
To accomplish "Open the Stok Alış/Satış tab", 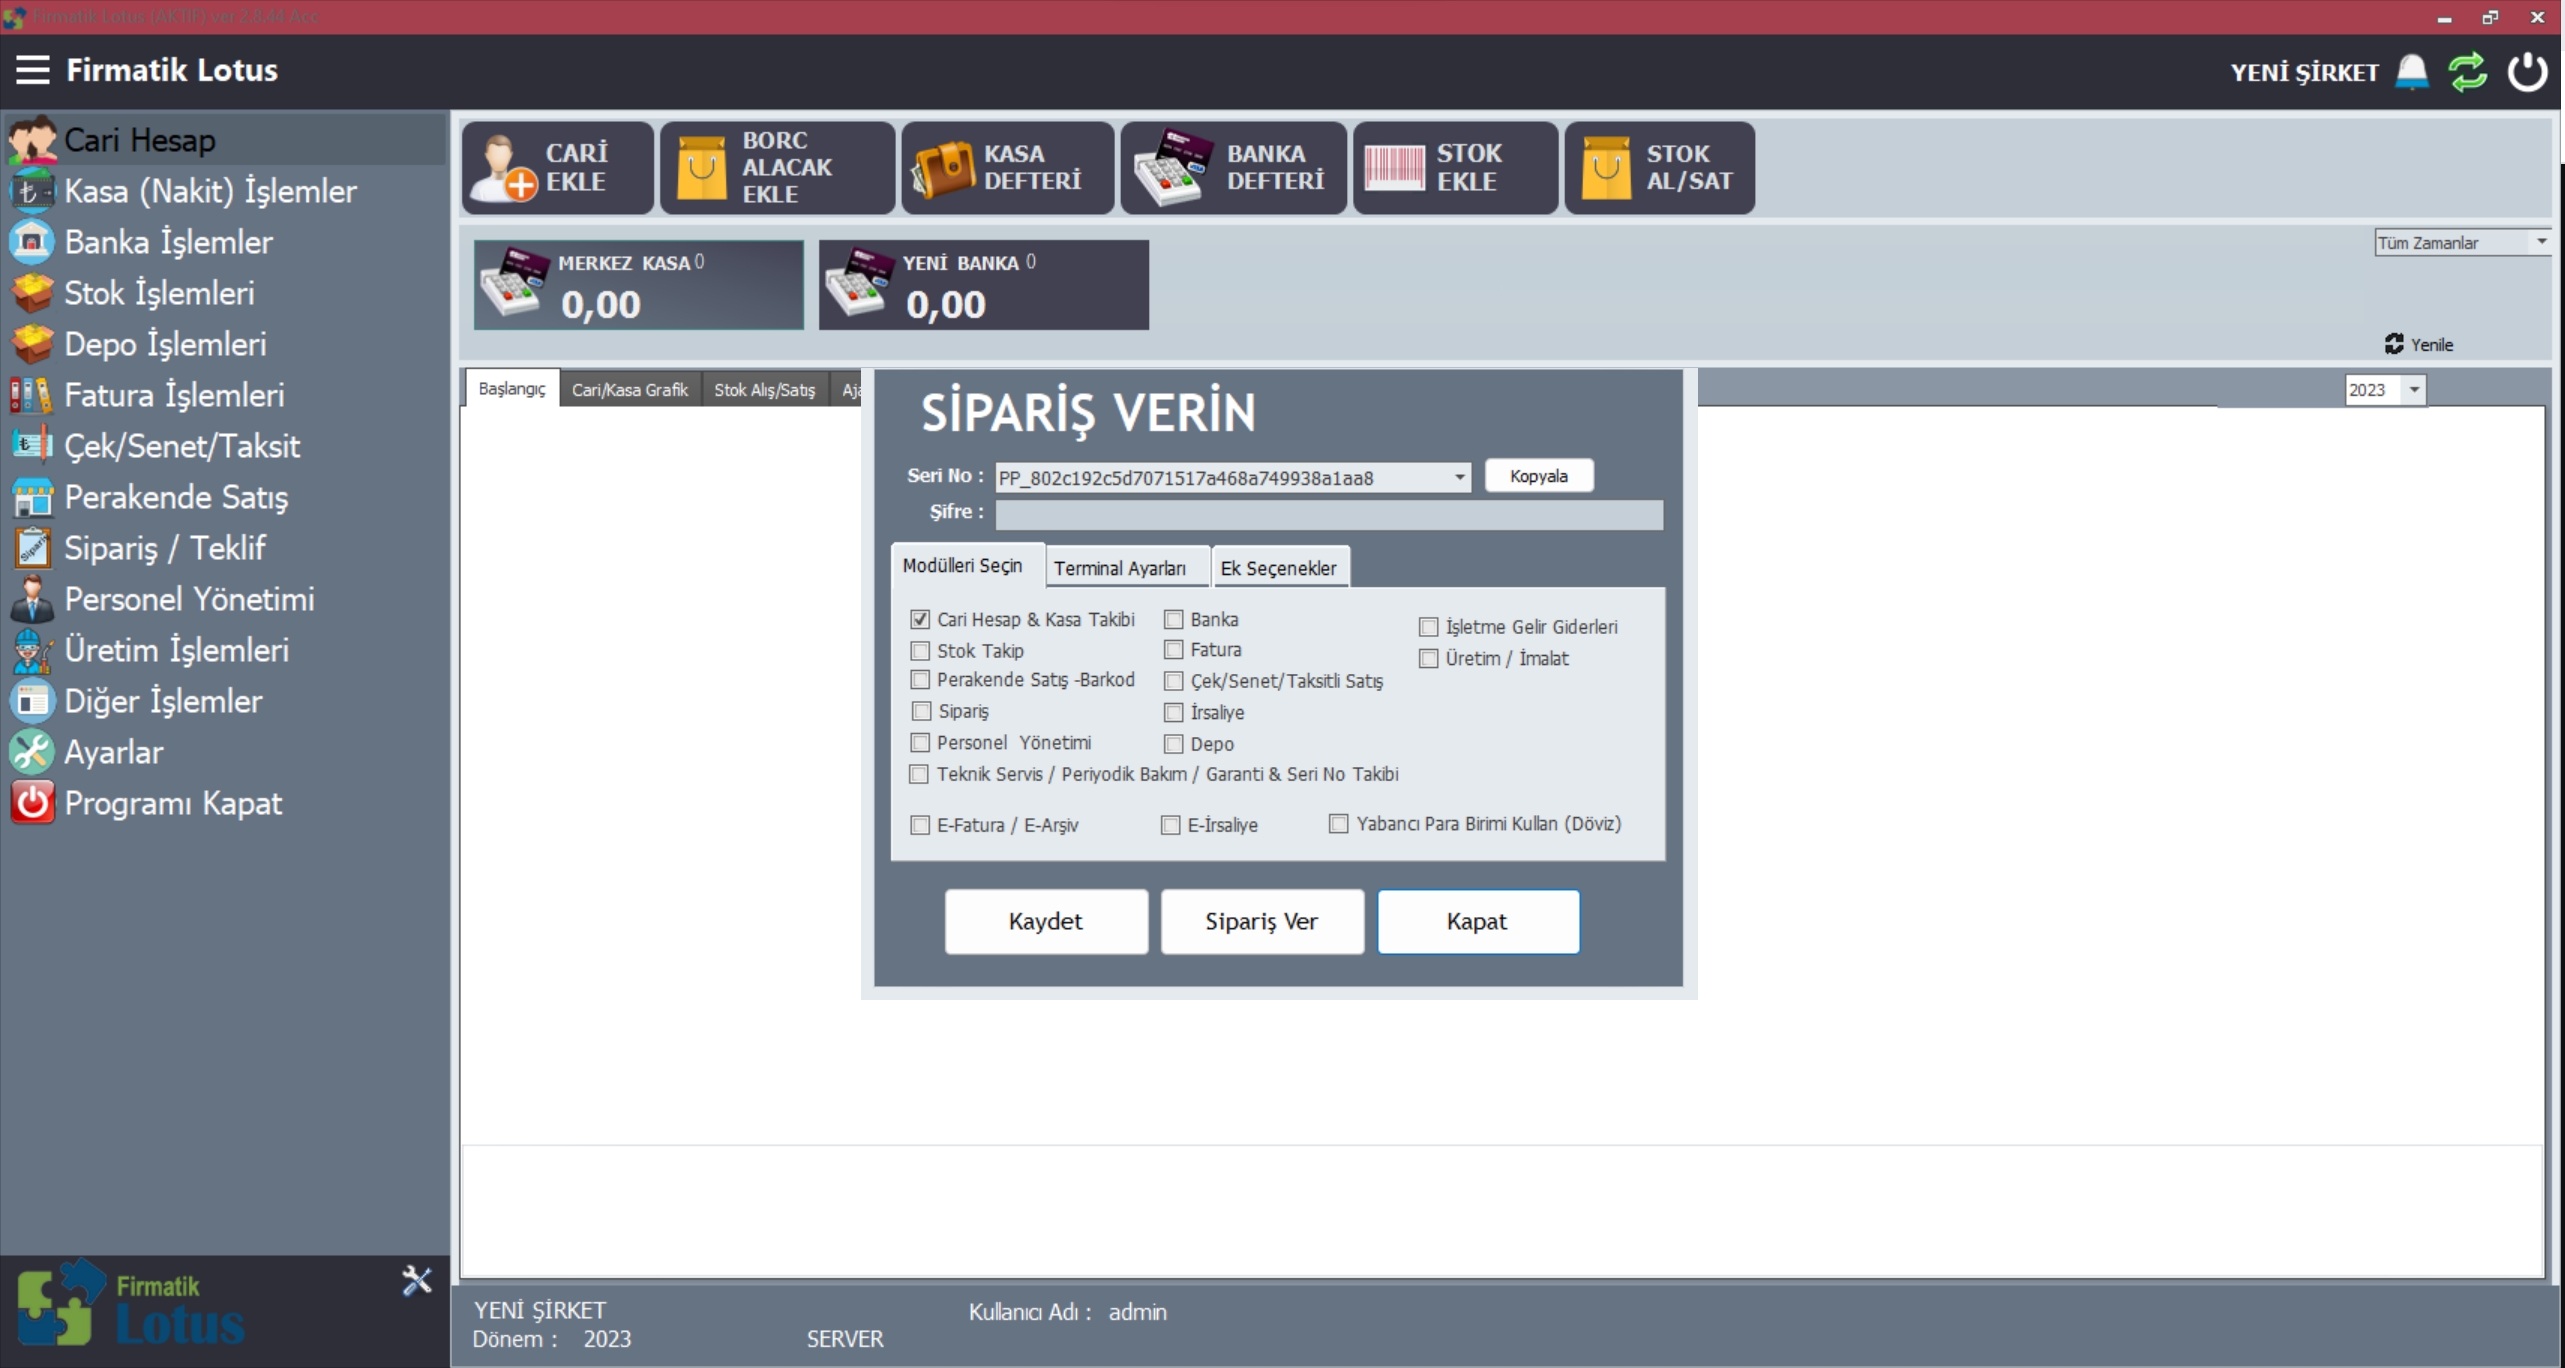I will 765,390.
